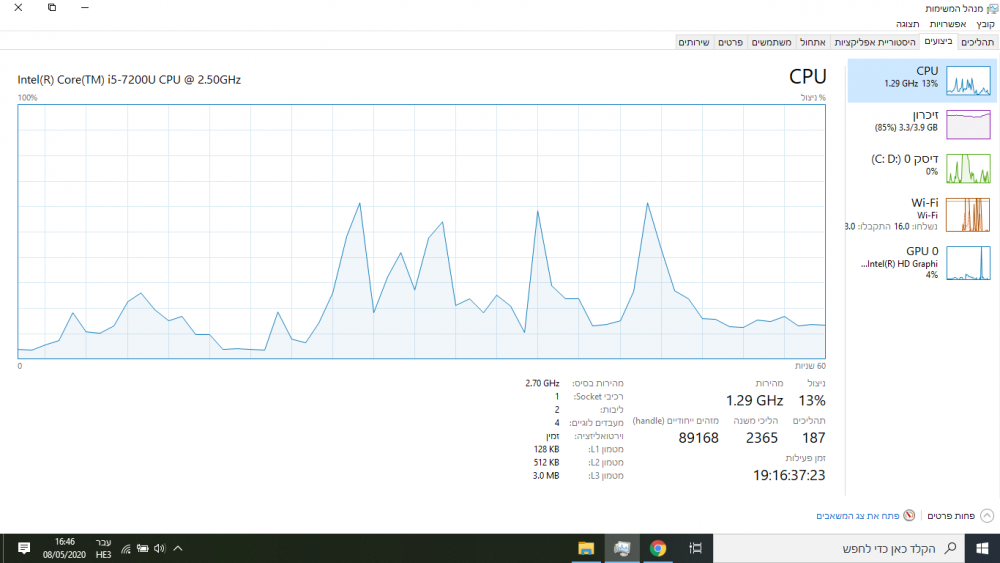Viewport: 1000px width, 563px height.
Task: Click the 60 שניות label under graph
Action: click(810, 366)
